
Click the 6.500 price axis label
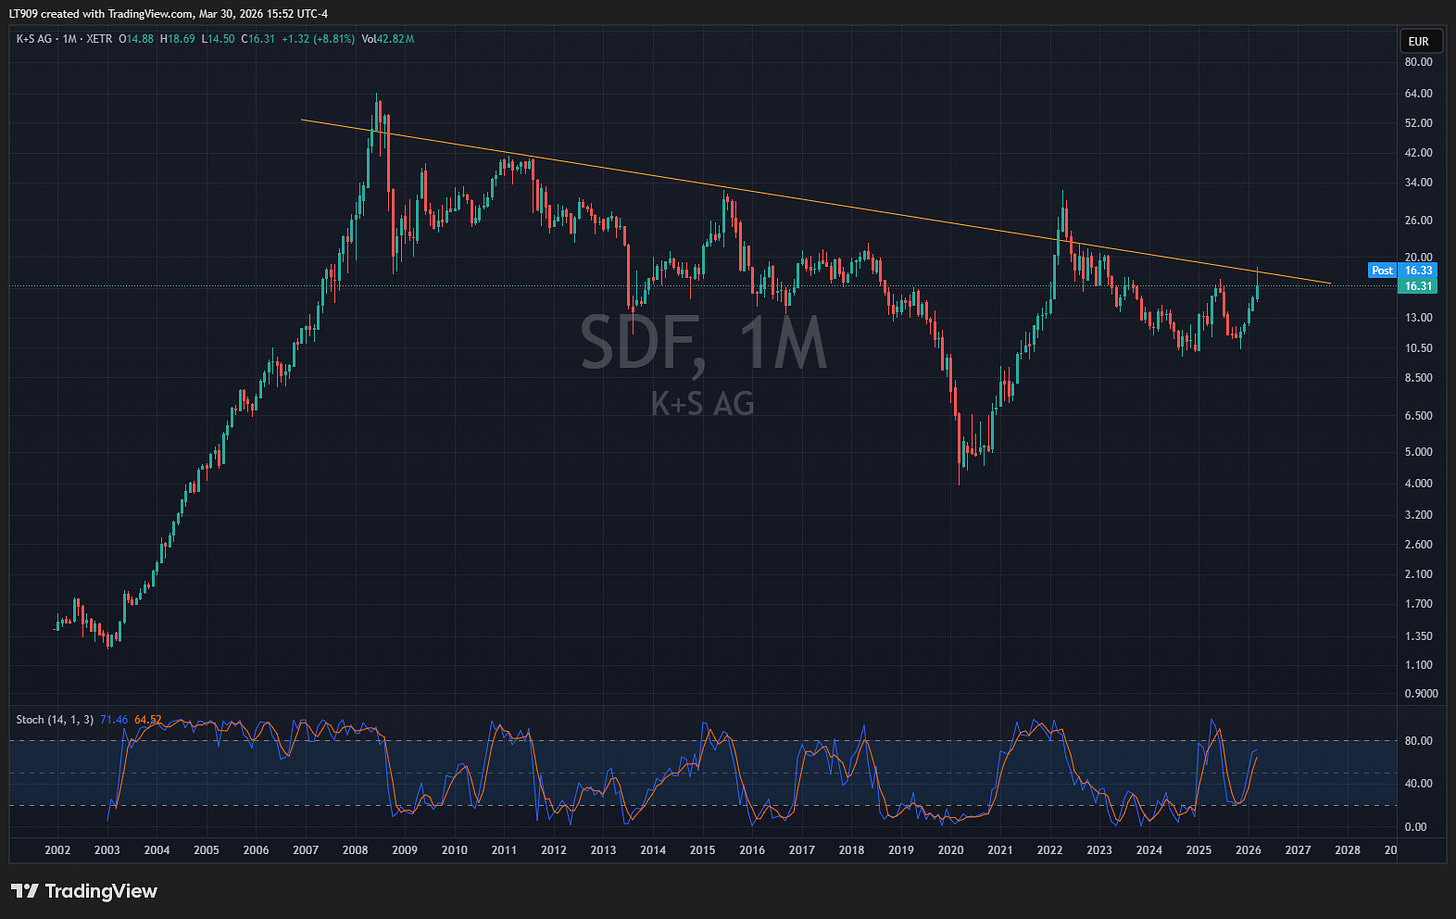tap(1418, 416)
